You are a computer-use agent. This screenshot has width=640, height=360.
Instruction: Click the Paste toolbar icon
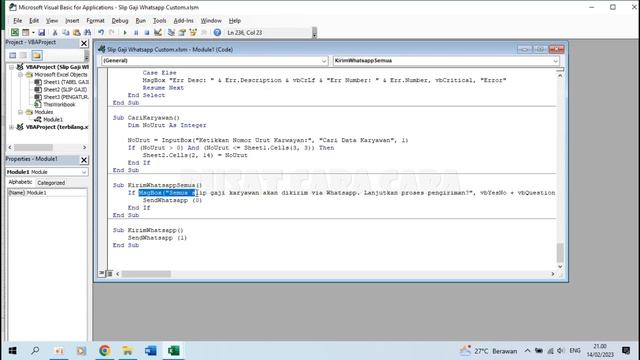[x=76, y=32]
